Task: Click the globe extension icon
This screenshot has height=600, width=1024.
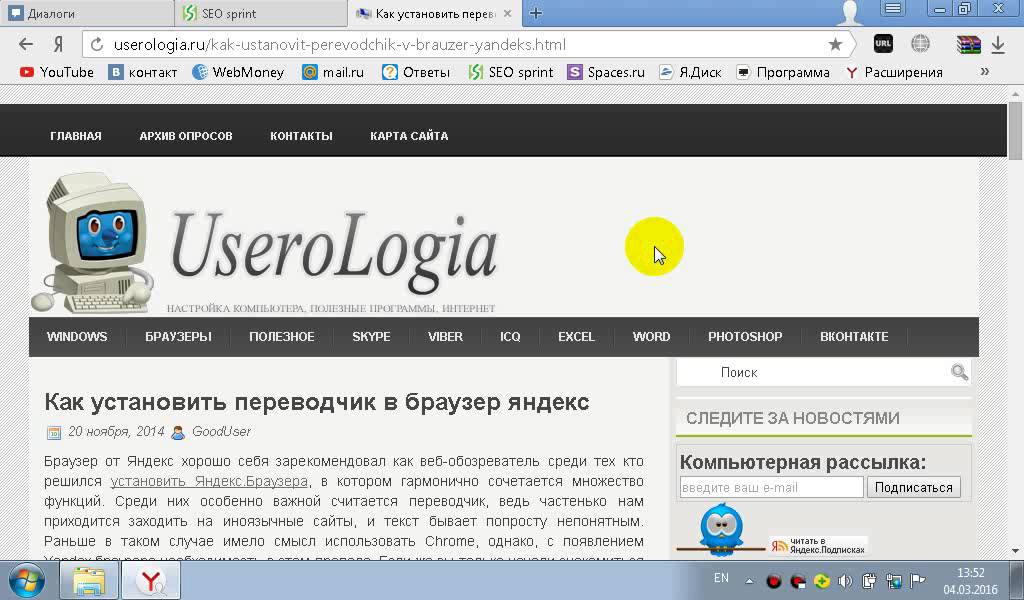Action: (x=920, y=44)
